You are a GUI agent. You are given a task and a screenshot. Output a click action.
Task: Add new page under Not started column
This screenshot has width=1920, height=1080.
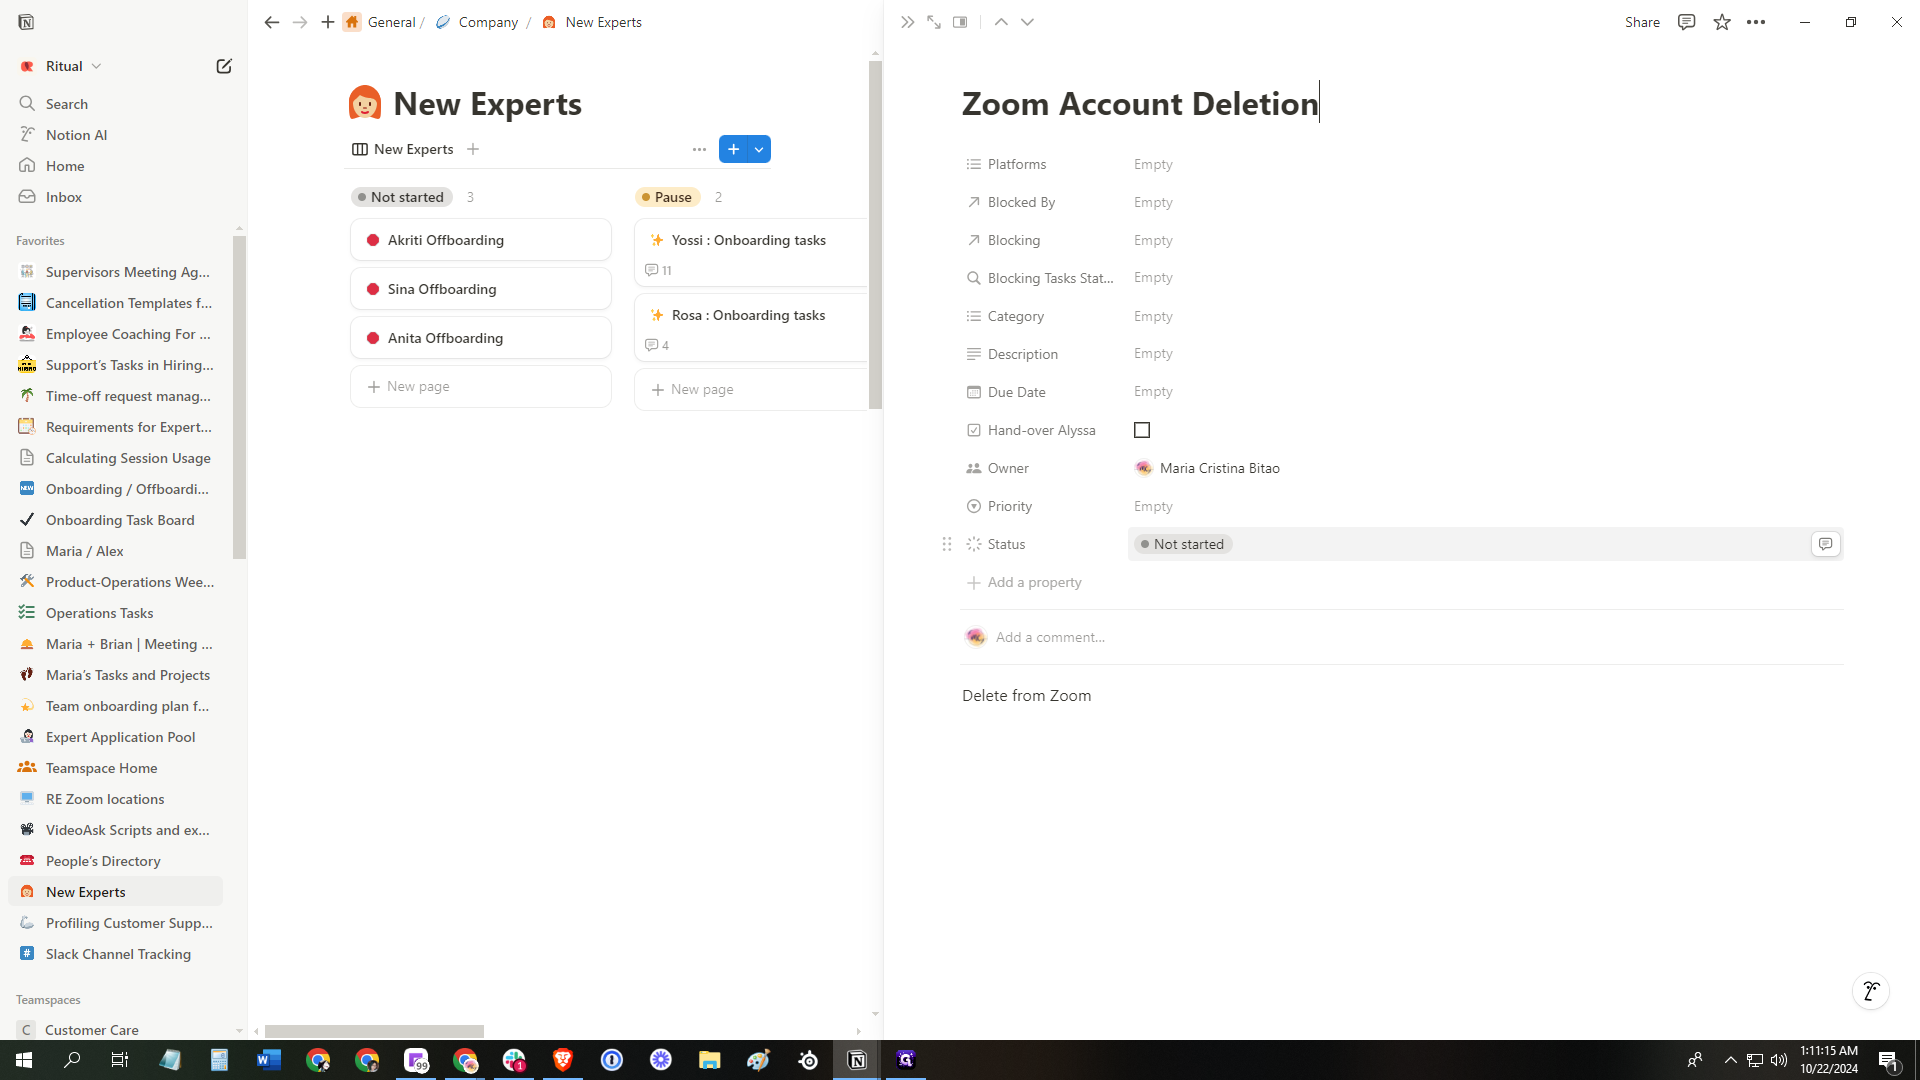pyautogui.click(x=481, y=386)
